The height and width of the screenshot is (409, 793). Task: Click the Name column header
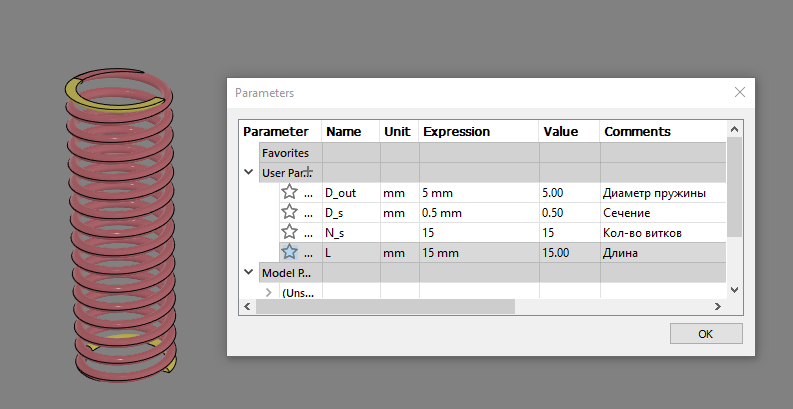(x=344, y=132)
